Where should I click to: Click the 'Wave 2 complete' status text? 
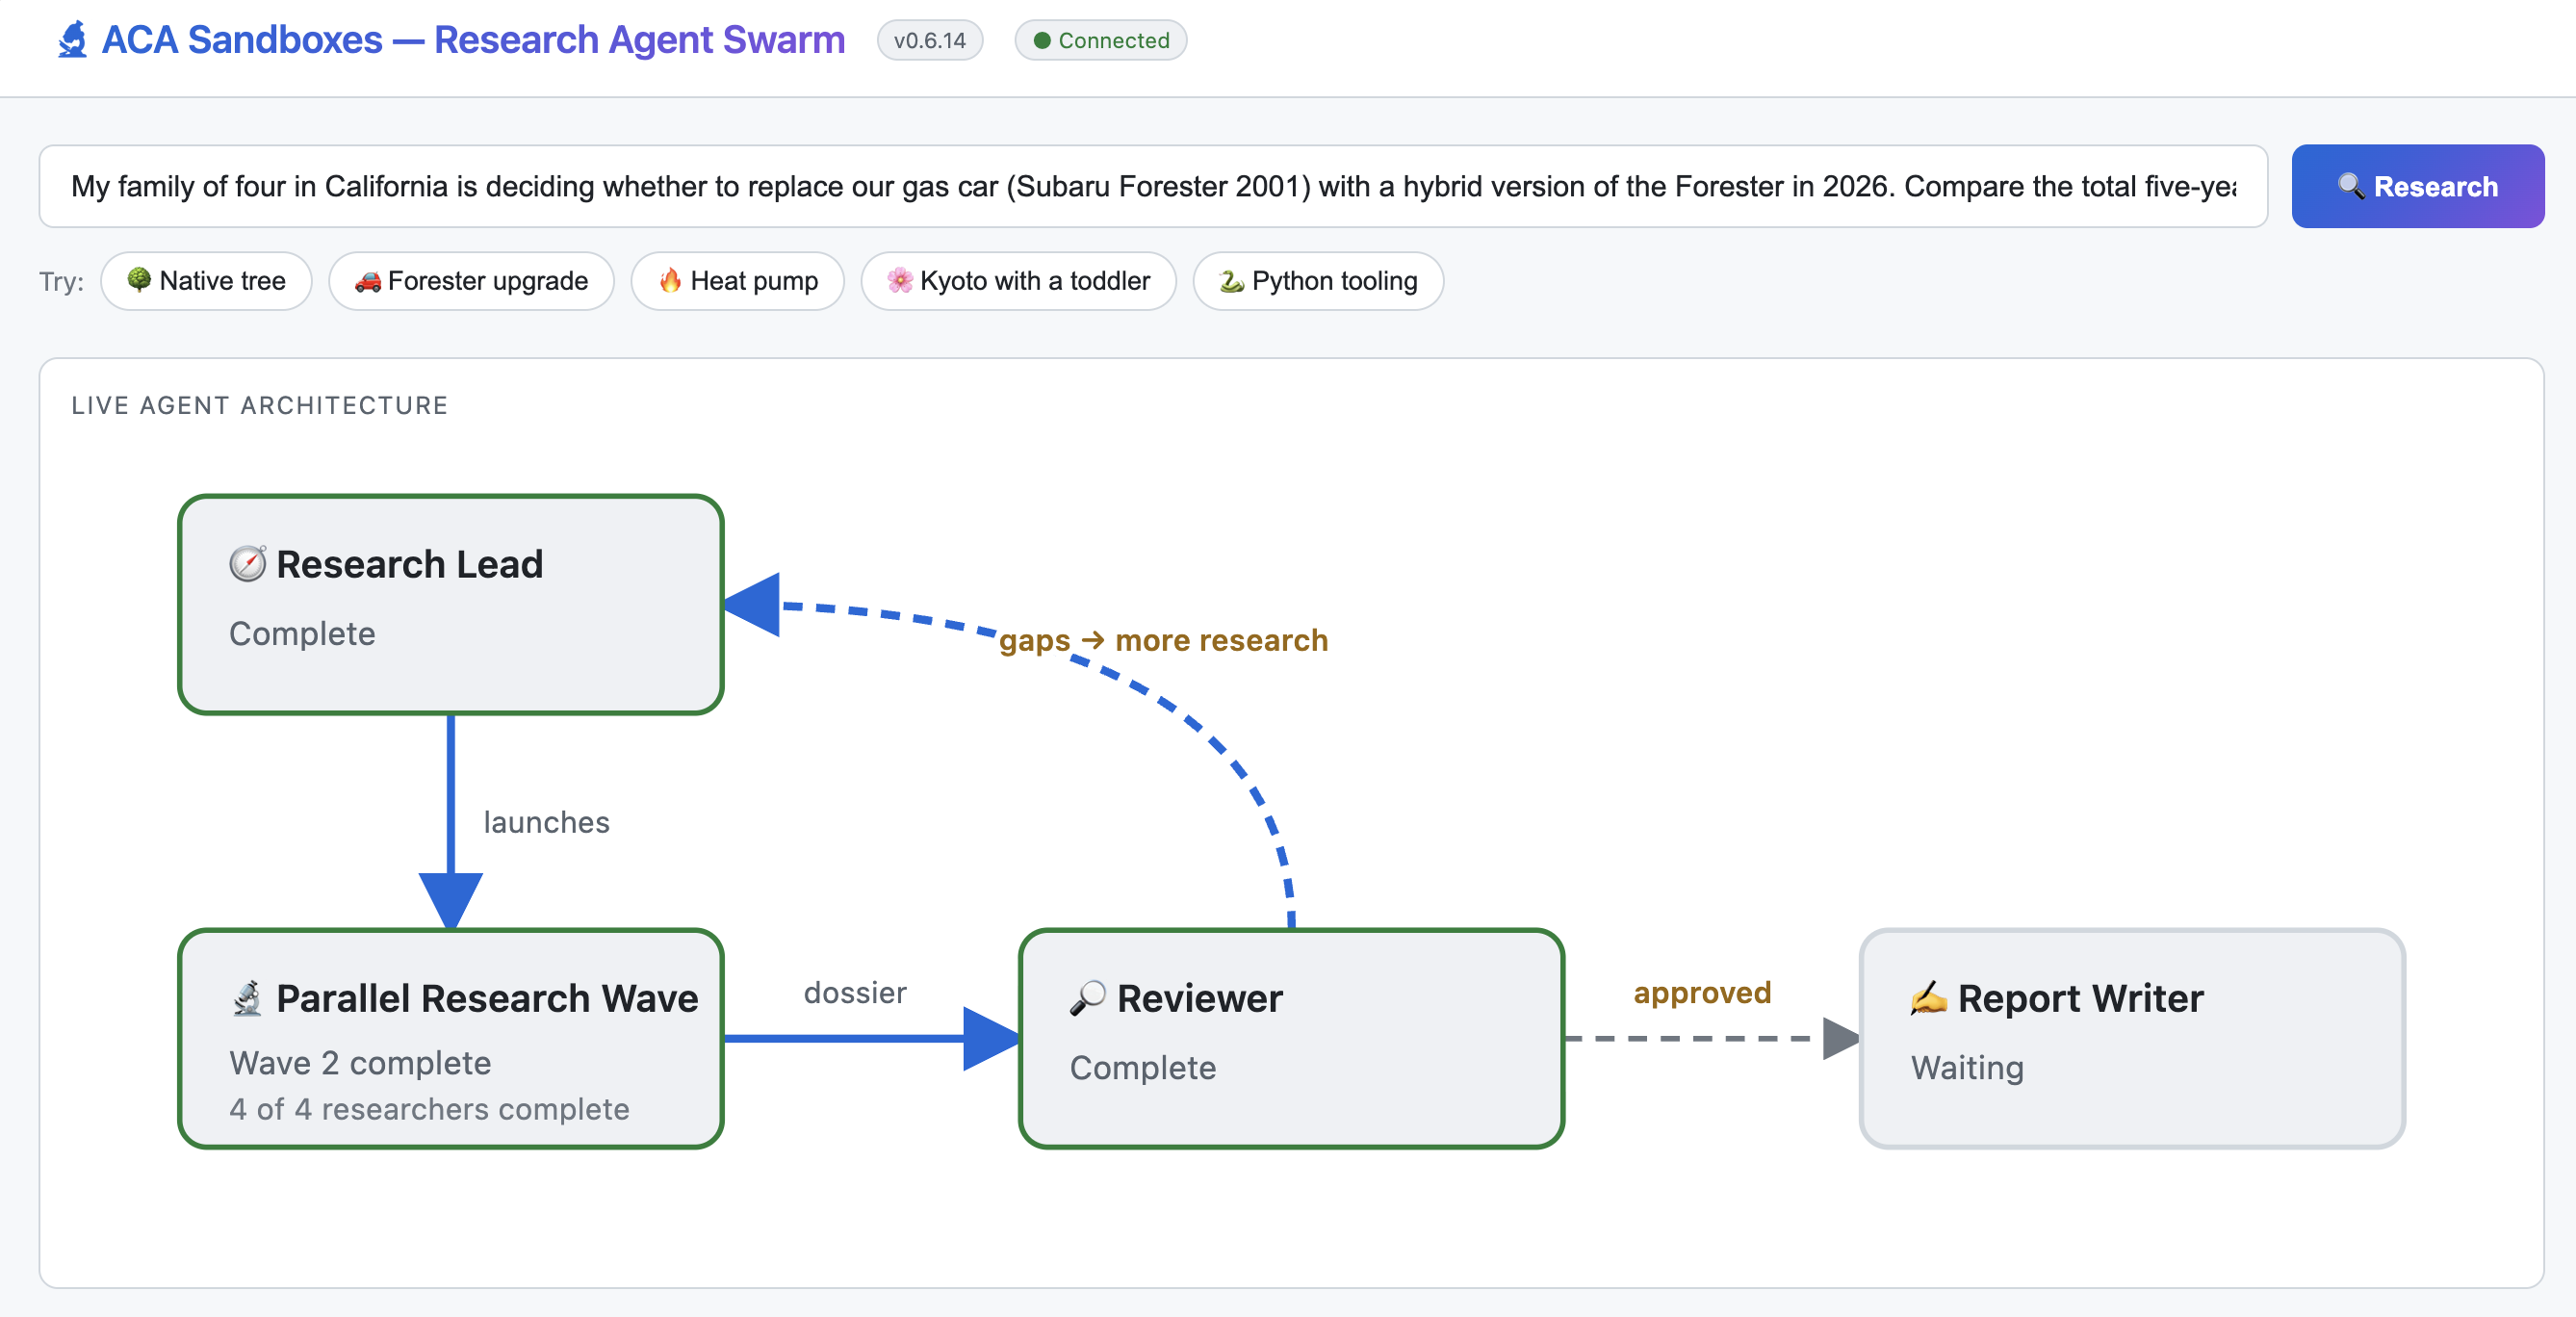point(360,1062)
